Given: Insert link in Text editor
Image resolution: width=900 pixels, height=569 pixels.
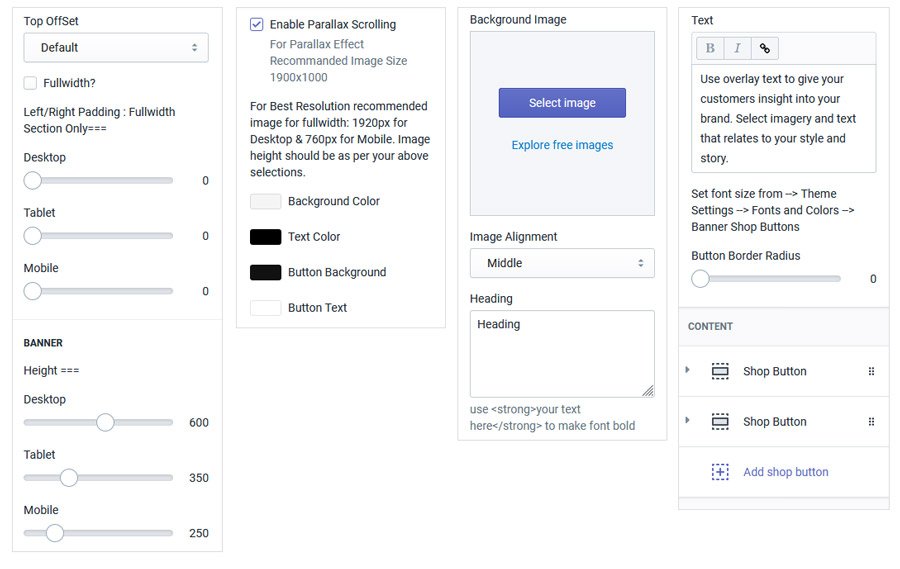Looking at the screenshot, I should click(765, 48).
